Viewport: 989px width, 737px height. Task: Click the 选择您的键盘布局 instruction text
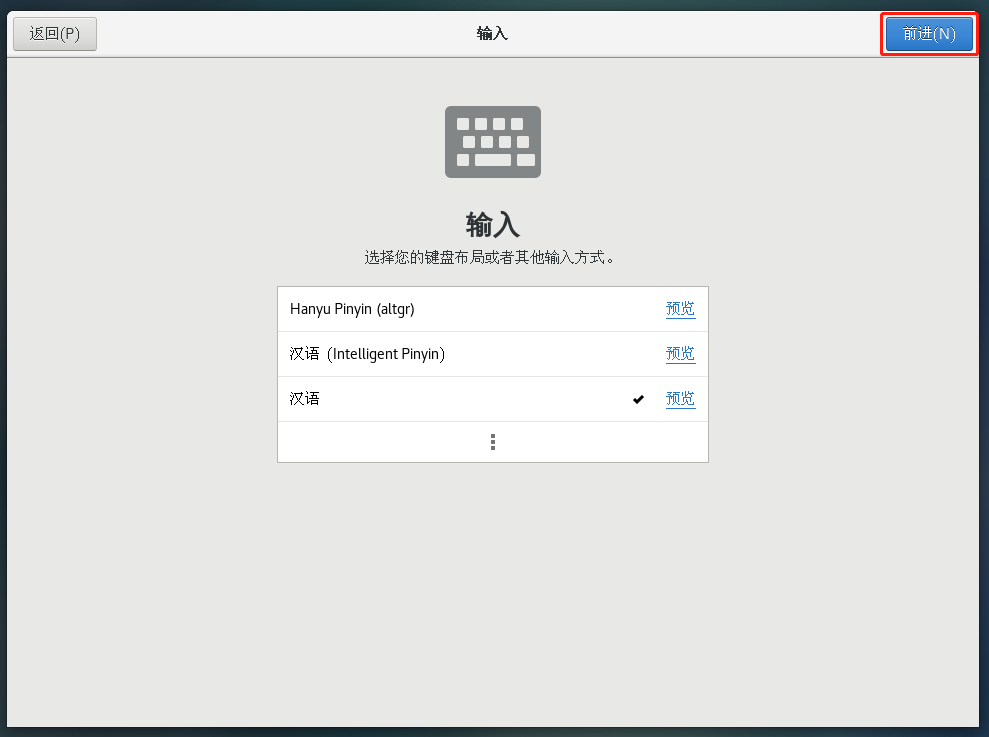tap(489, 257)
